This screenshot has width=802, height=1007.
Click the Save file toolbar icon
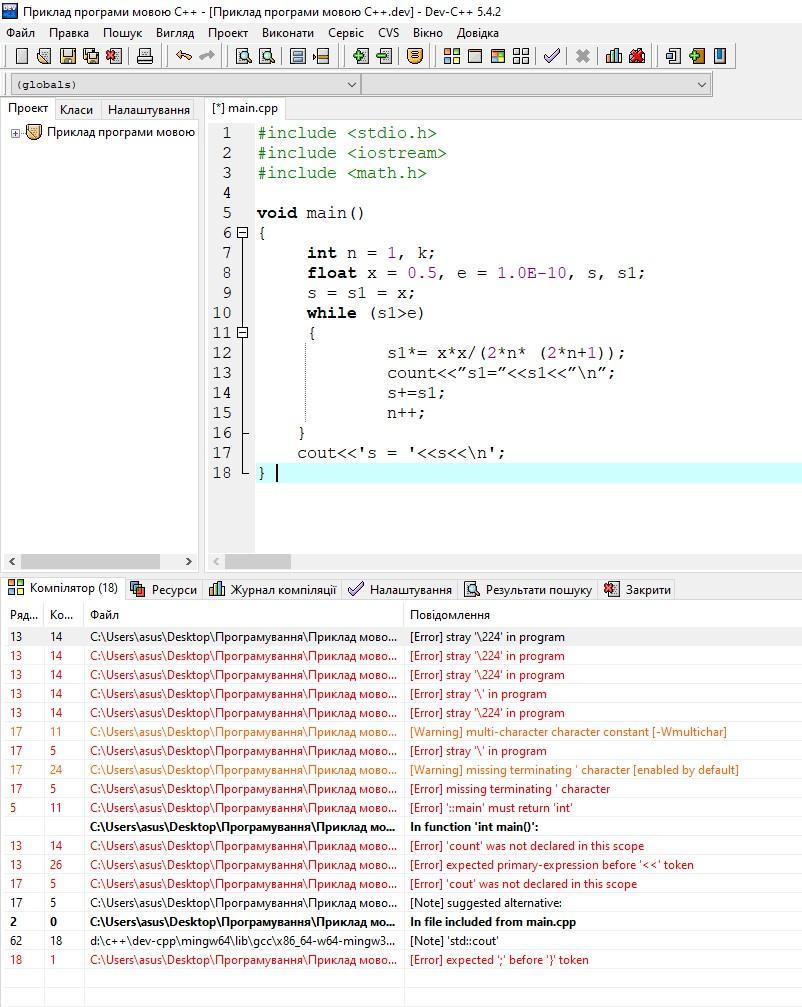coord(68,57)
